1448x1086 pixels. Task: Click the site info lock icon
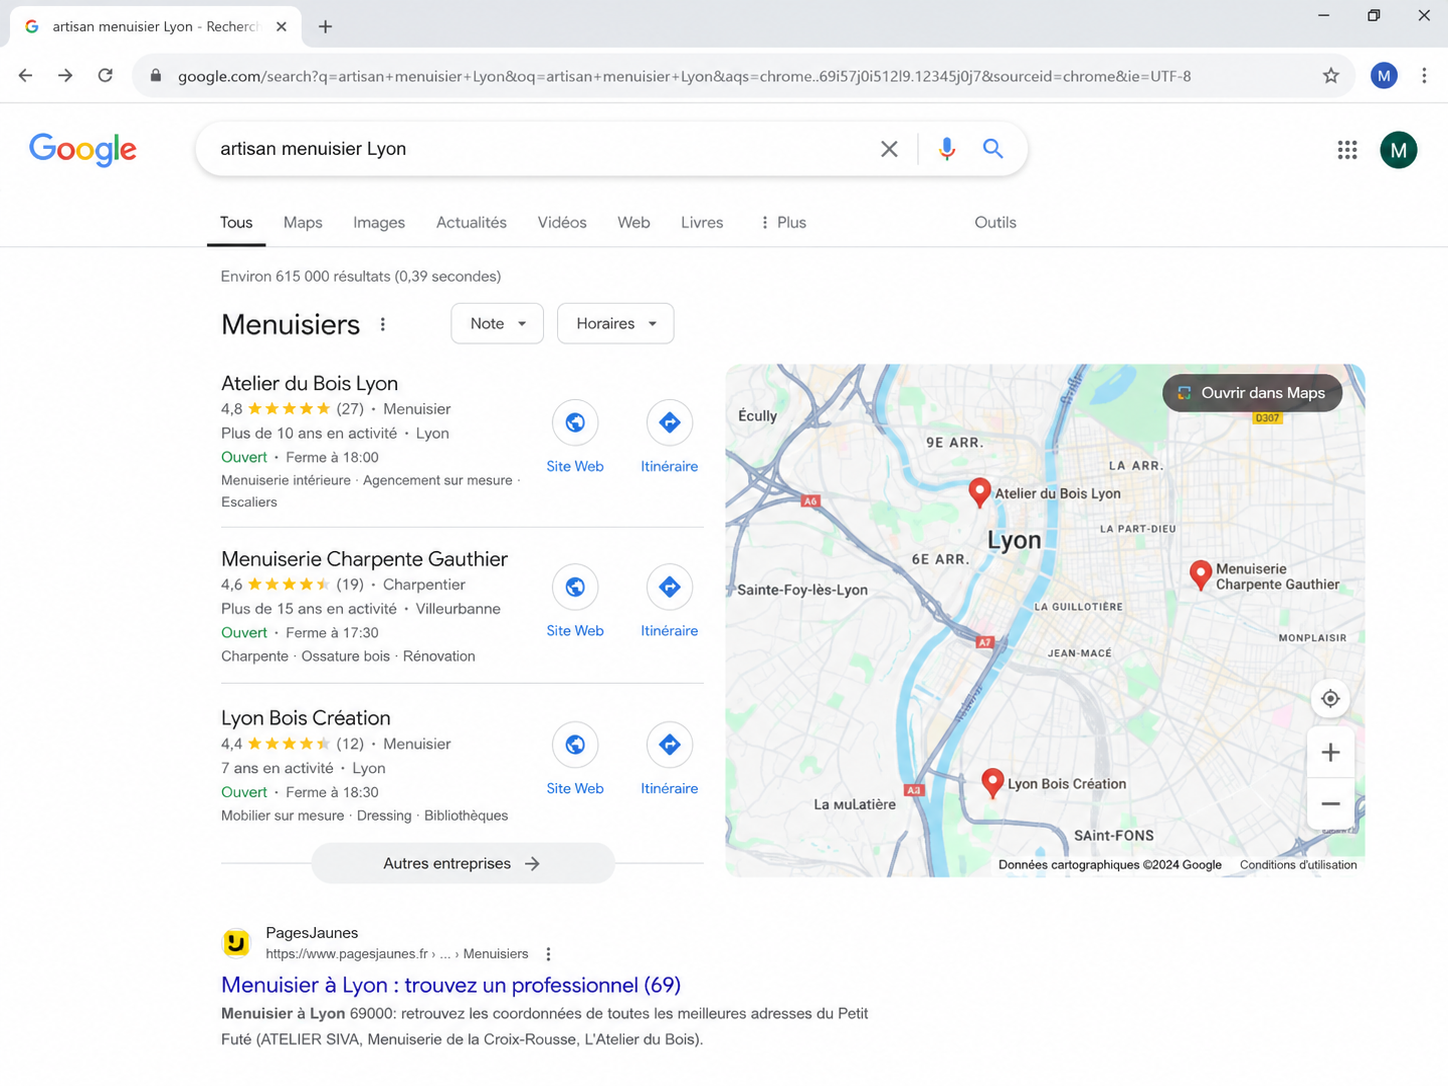[155, 76]
